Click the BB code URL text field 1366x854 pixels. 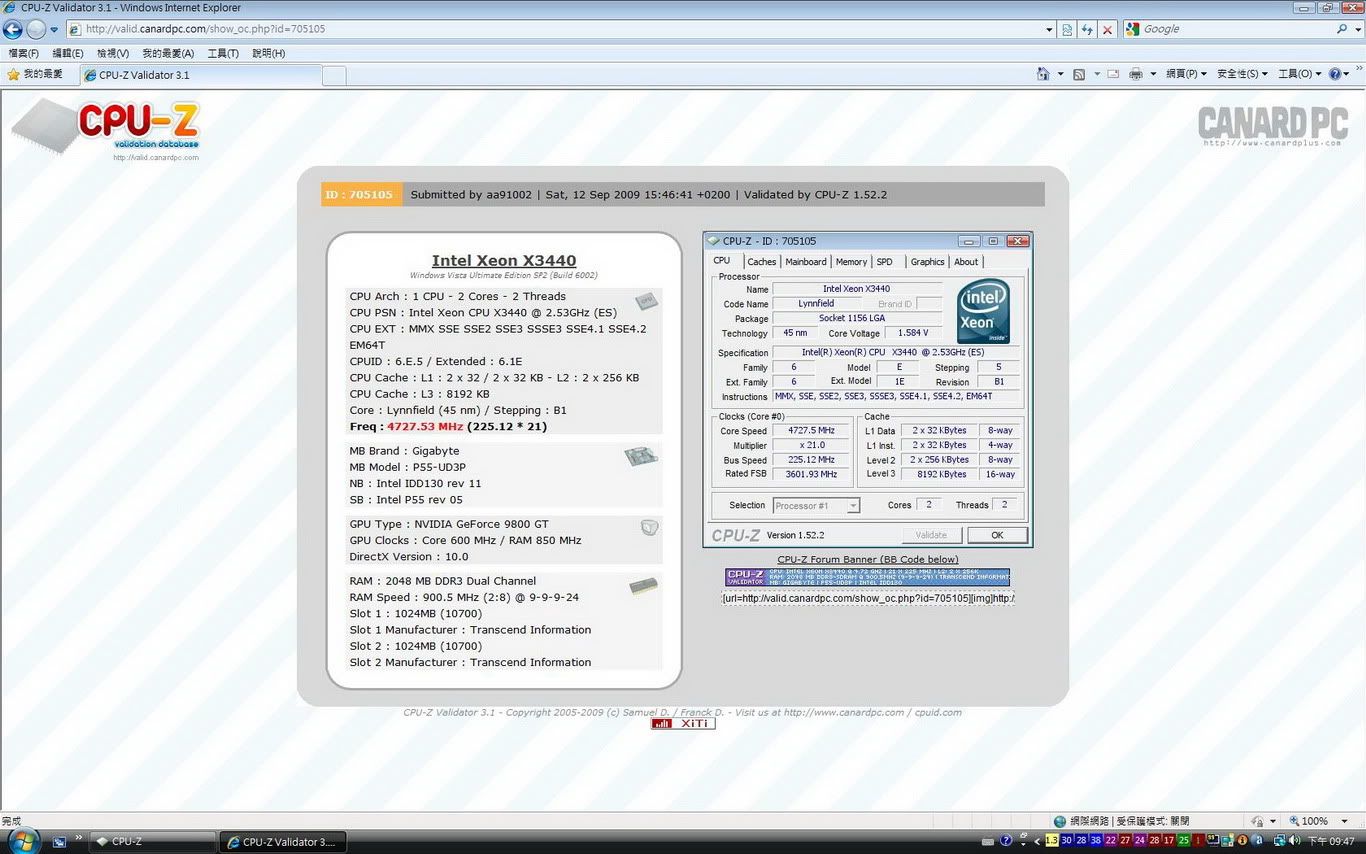[868, 598]
